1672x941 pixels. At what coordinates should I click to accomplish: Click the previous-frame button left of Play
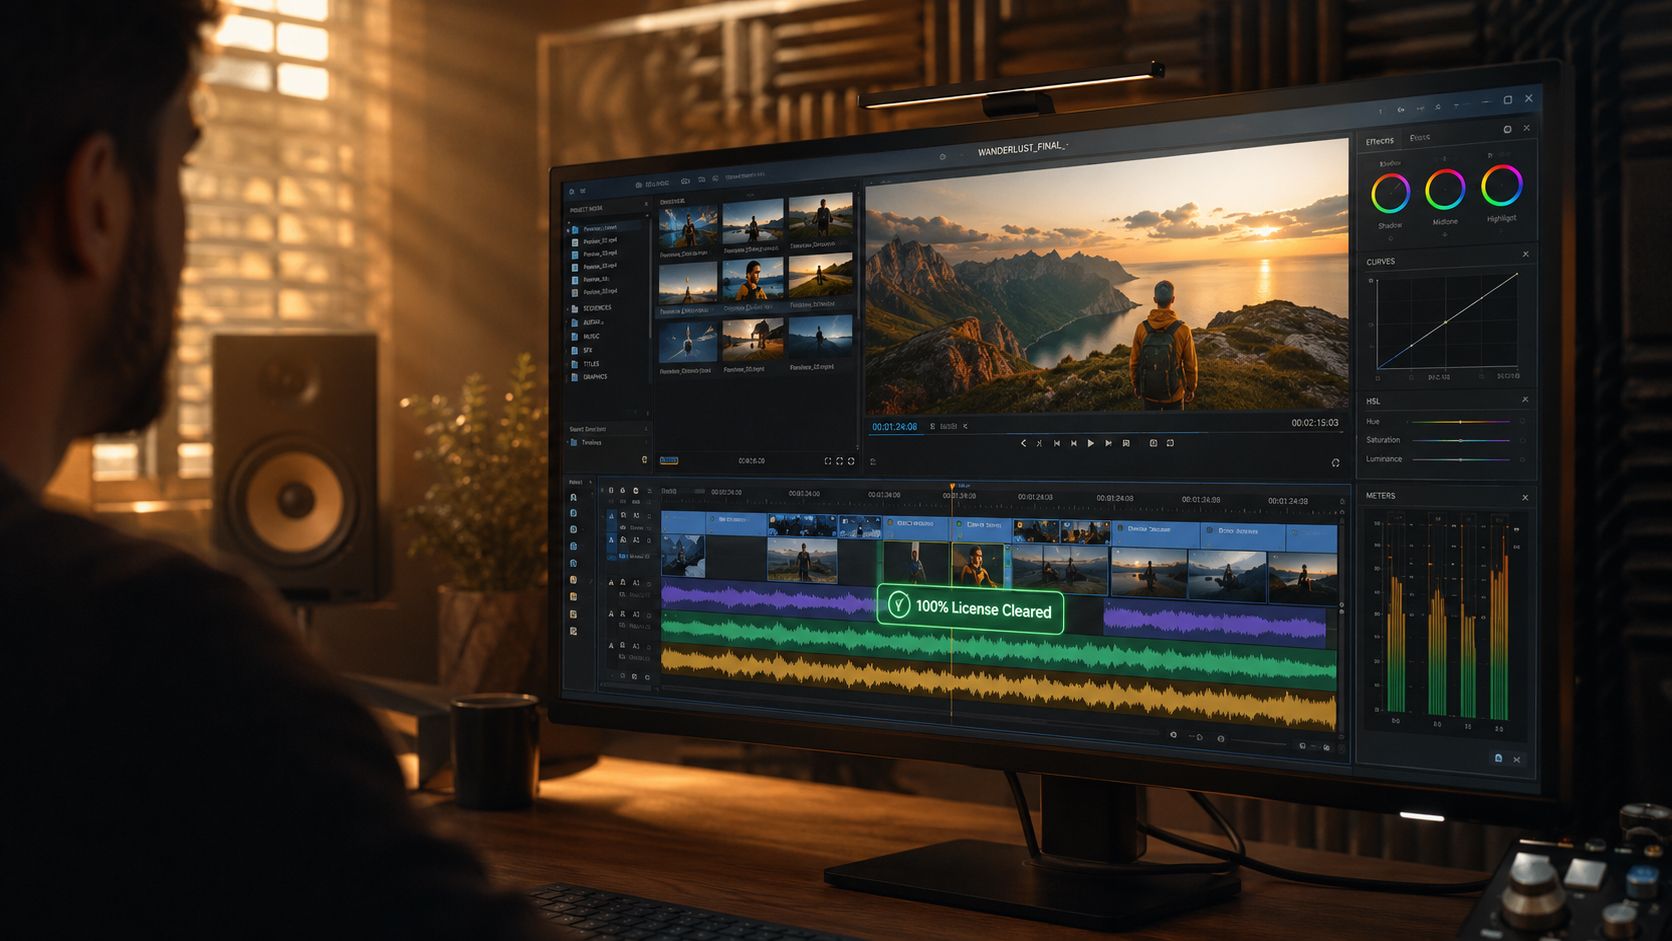[x=1074, y=443]
